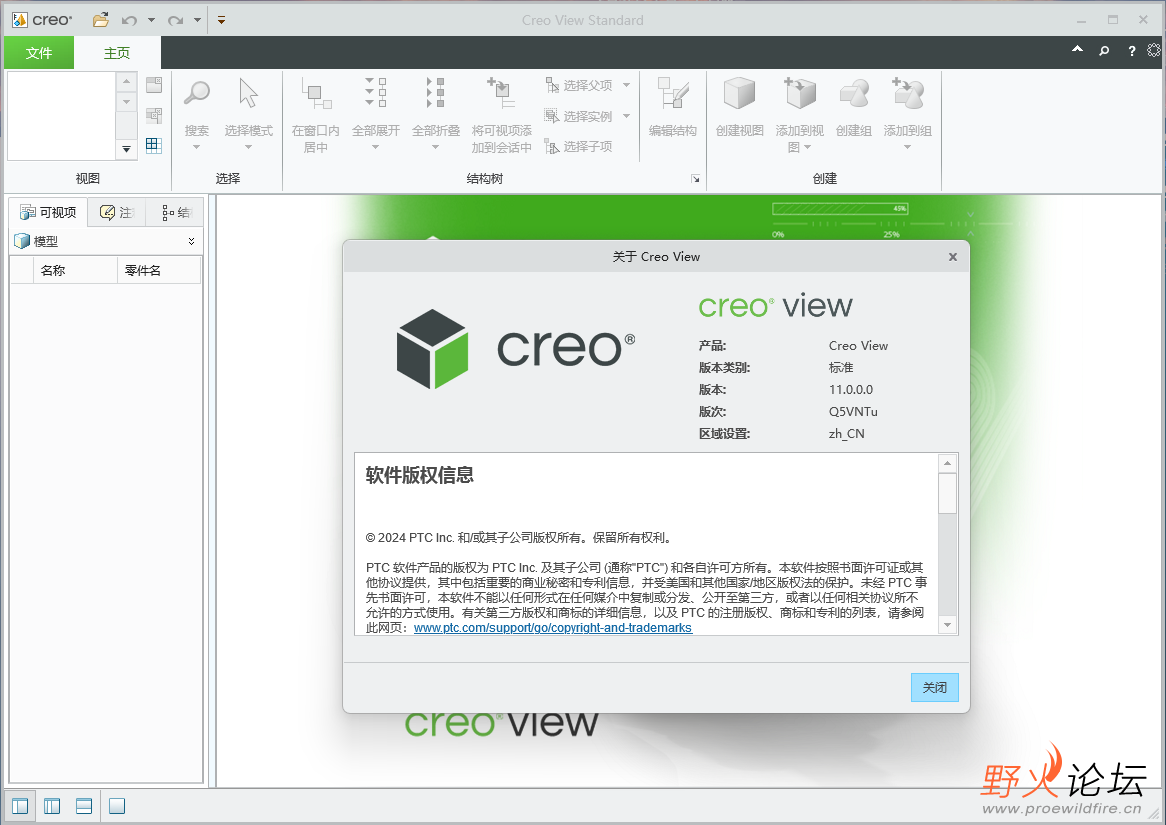Switch to the 结 structure panel tab
1166x825 pixels.
[176, 213]
